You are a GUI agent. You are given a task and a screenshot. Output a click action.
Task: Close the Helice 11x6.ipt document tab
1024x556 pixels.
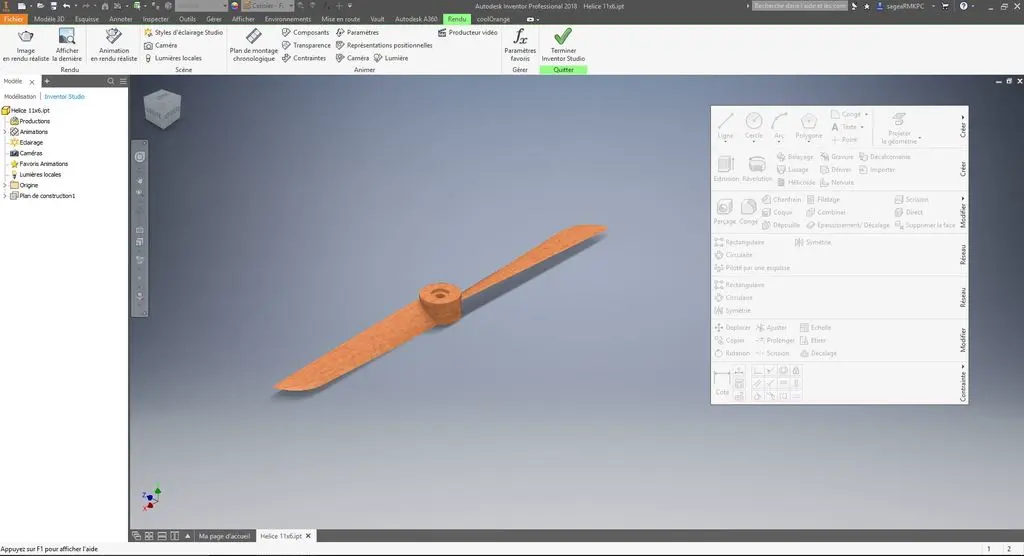point(308,536)
